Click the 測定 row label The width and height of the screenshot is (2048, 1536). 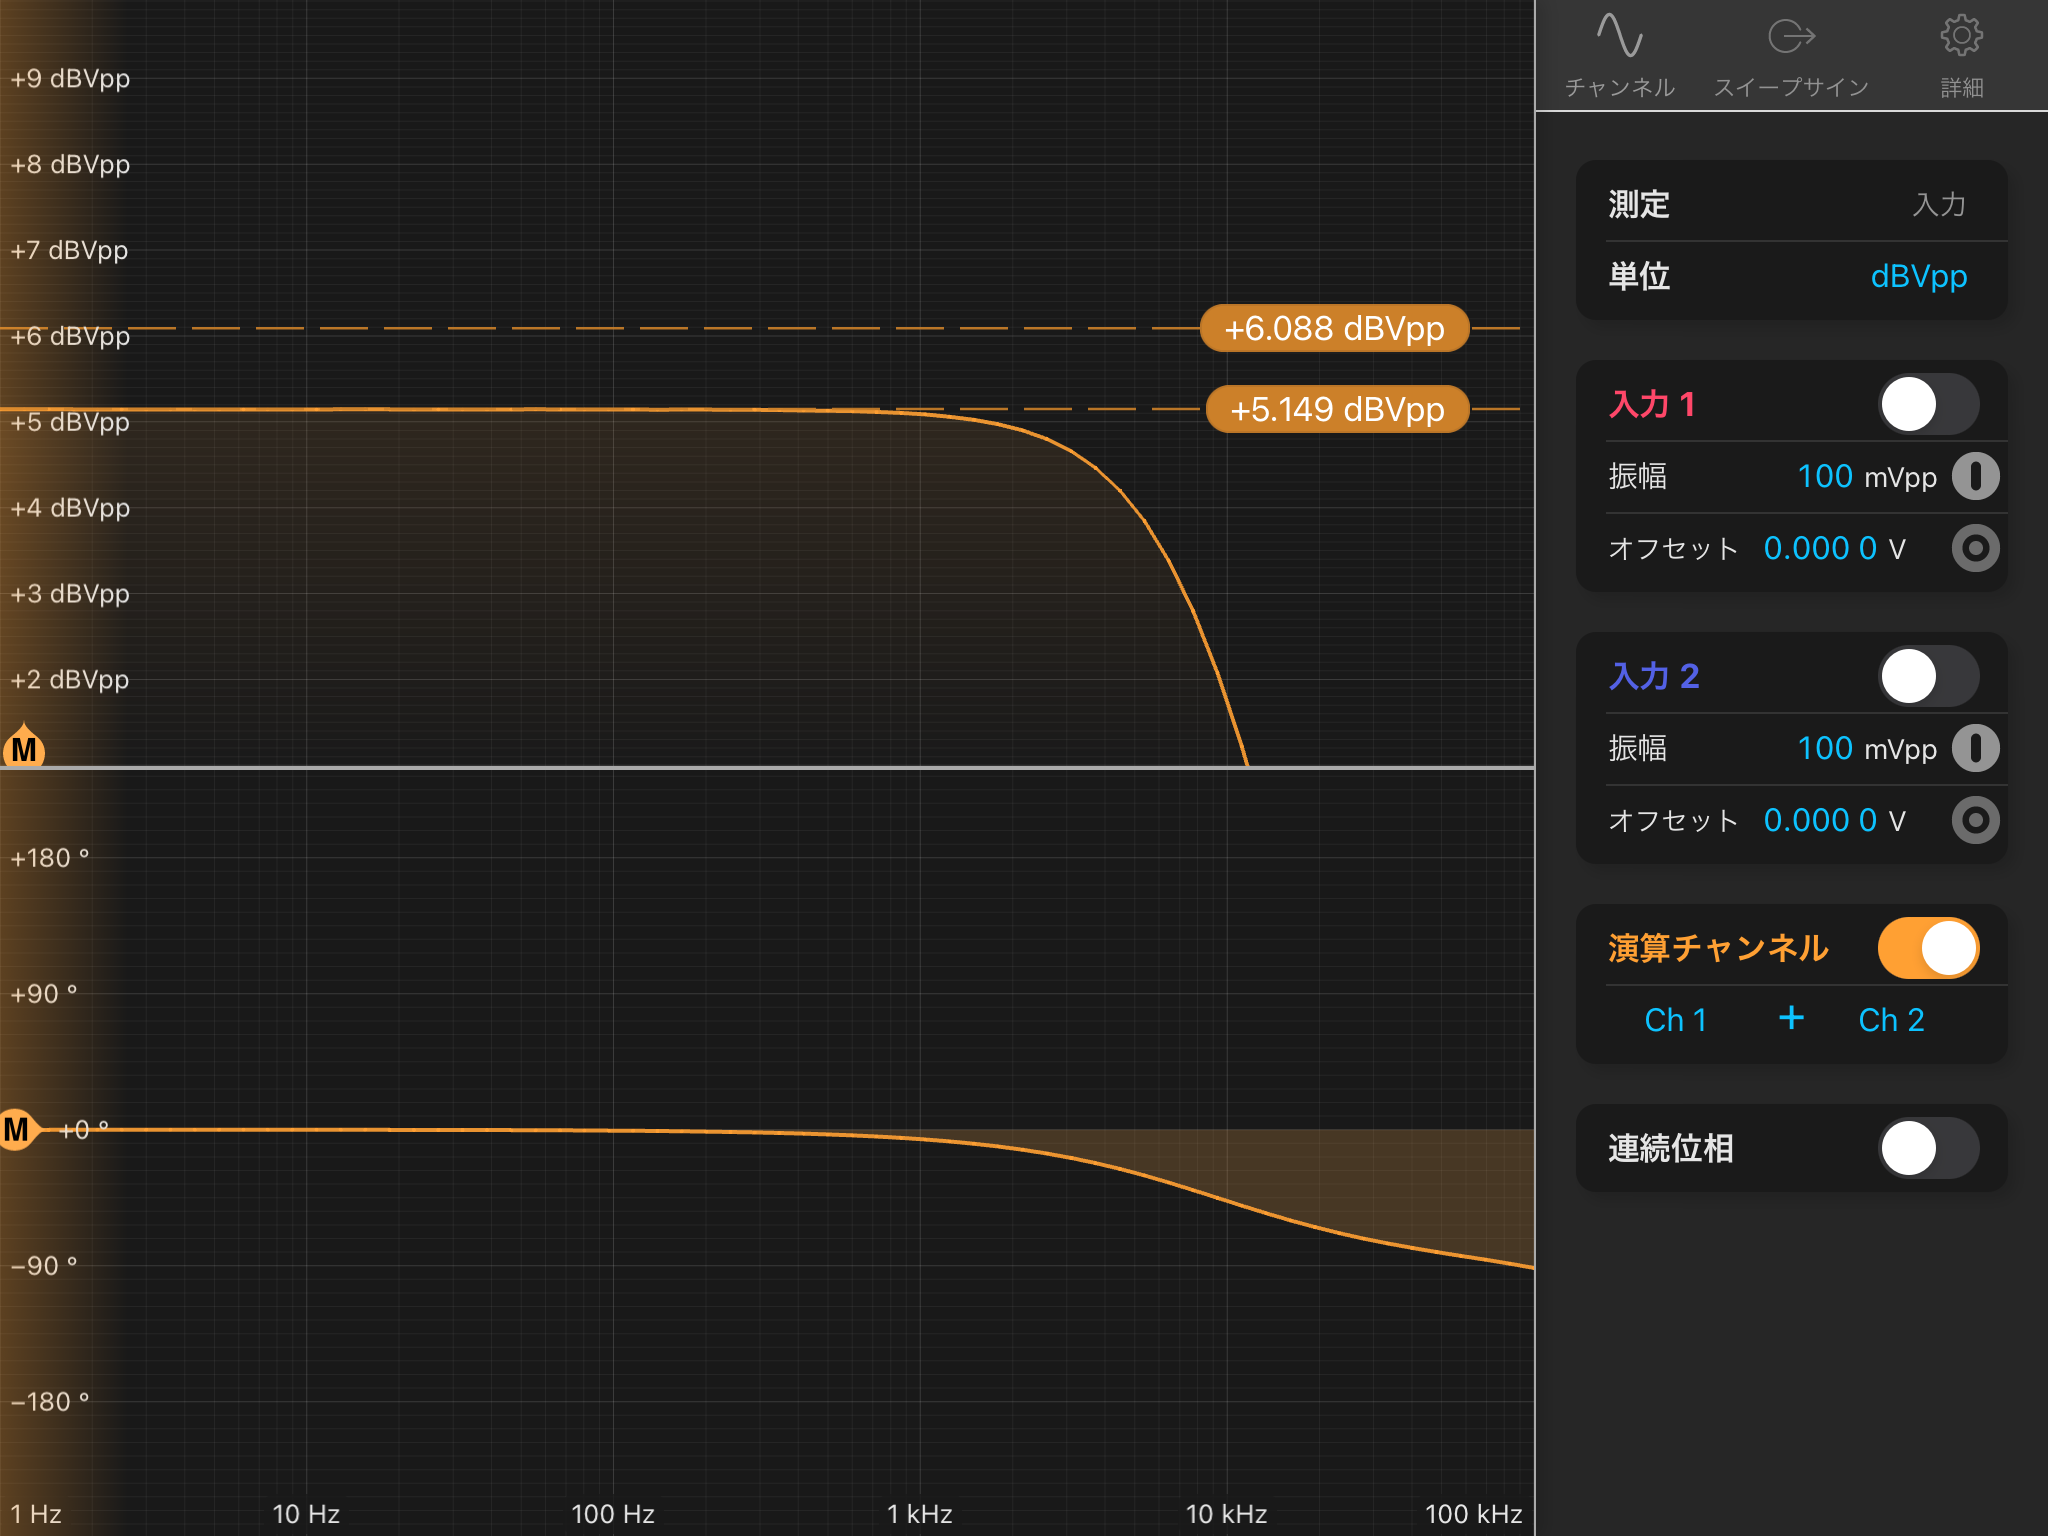pos(1639,204)
